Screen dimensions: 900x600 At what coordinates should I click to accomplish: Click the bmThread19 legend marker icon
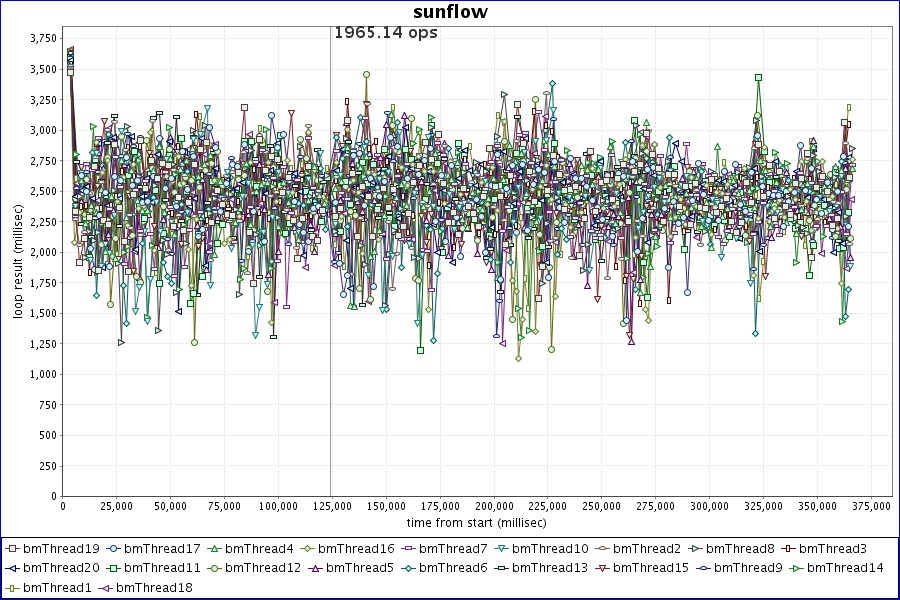coord(12,549)
